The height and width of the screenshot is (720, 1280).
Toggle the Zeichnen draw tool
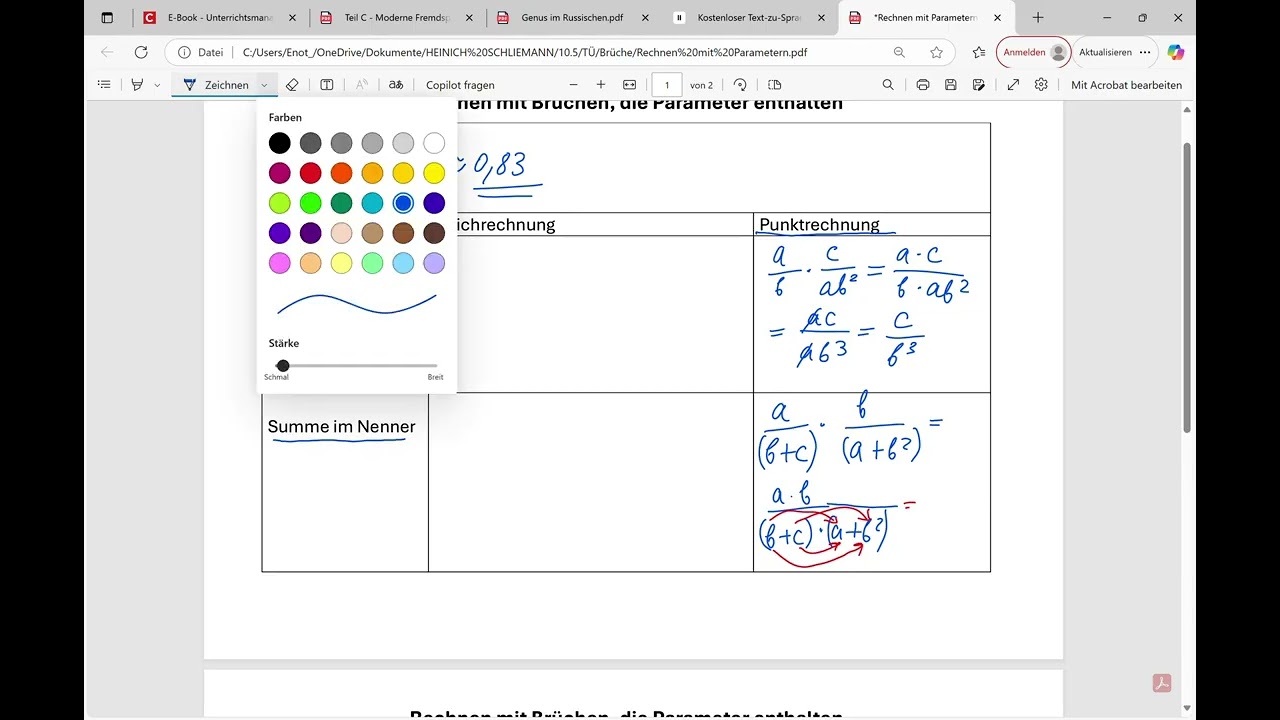[x=215, y=85]
